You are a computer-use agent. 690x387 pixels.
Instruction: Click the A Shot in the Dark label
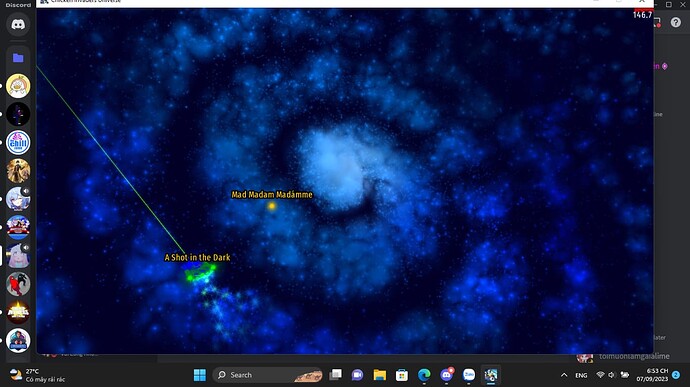coord(197,258)
